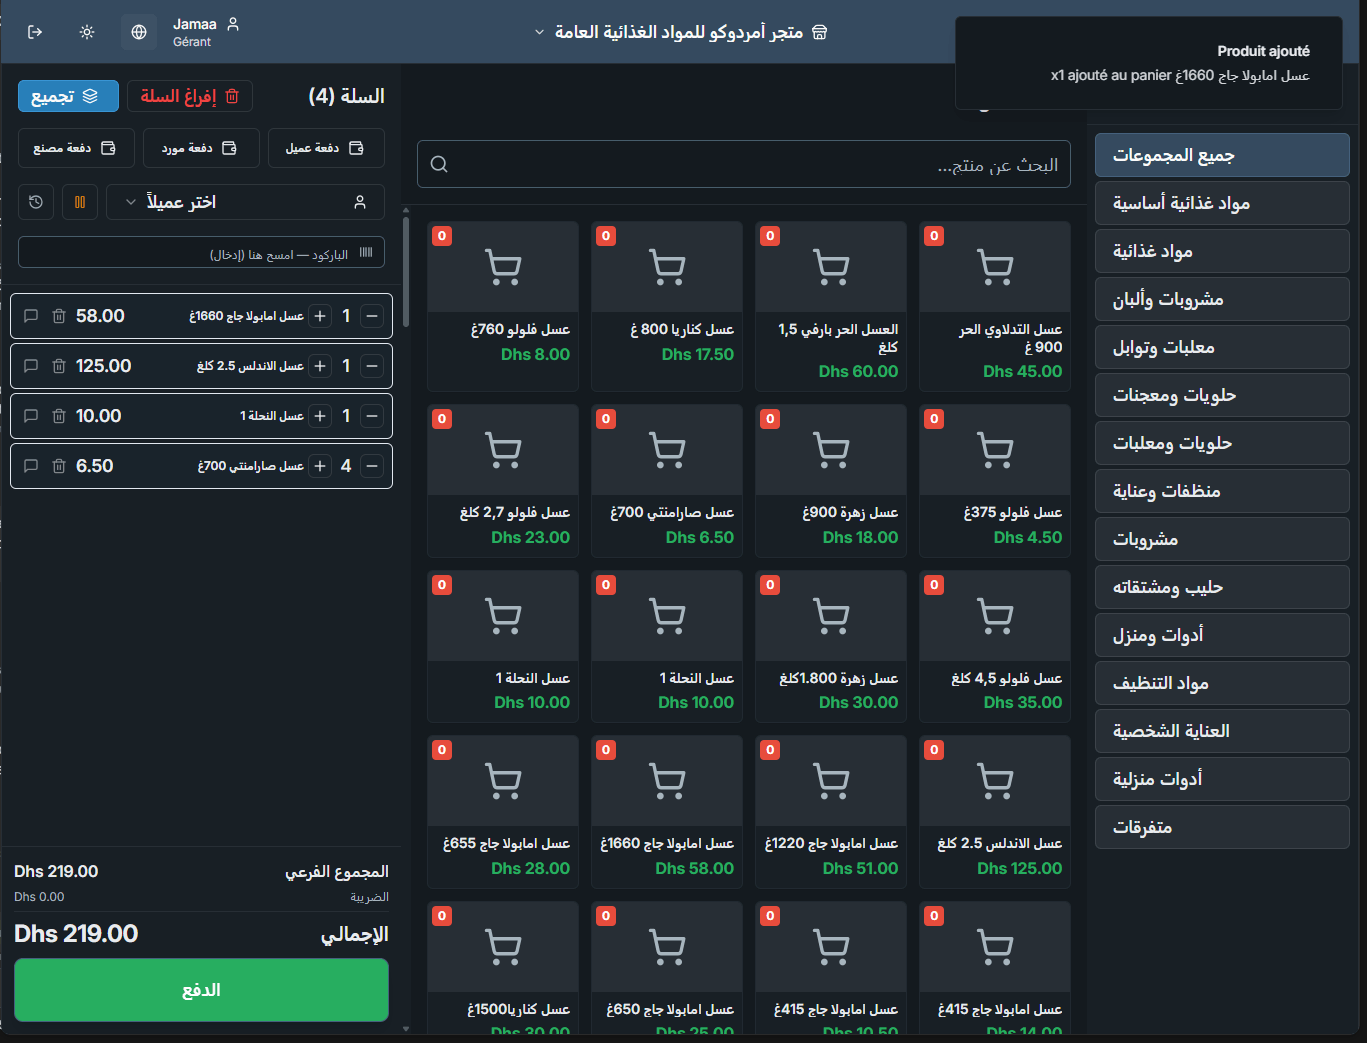
Task: Open the اختر عميلاً customer dropdown
Action: pos(245,202)
